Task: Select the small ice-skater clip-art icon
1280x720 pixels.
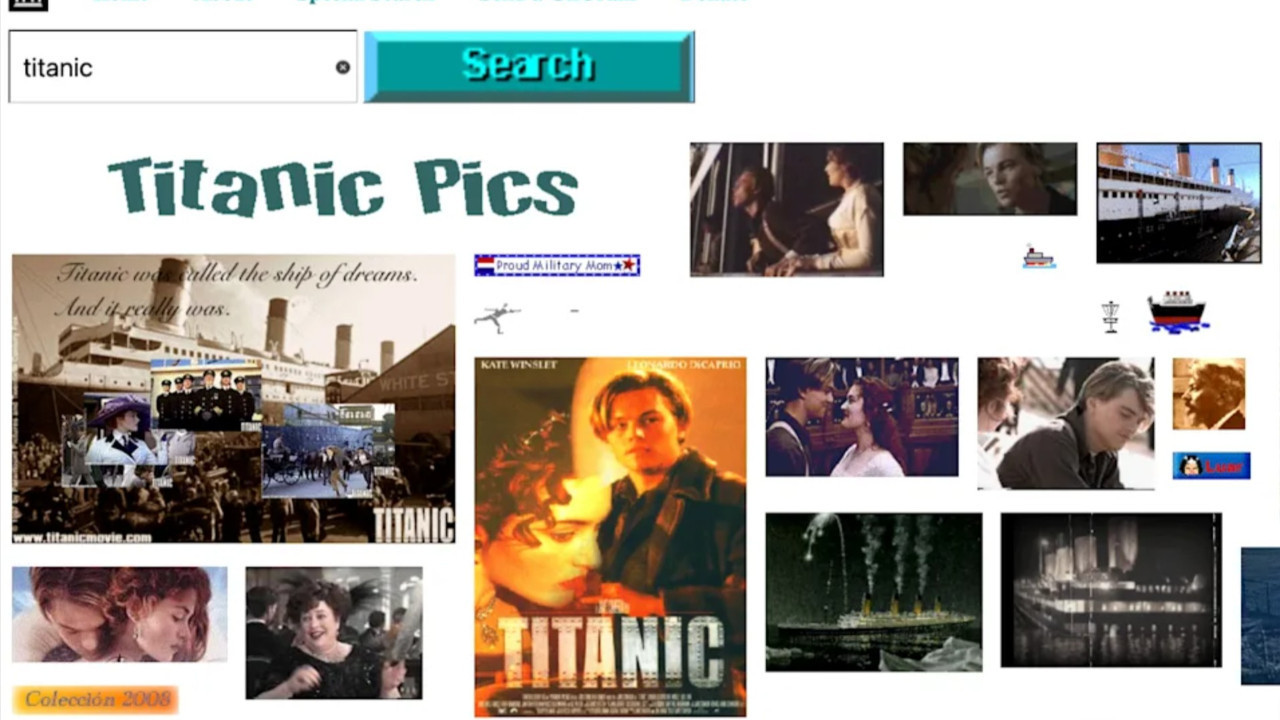Action: (x=497, y=314)
